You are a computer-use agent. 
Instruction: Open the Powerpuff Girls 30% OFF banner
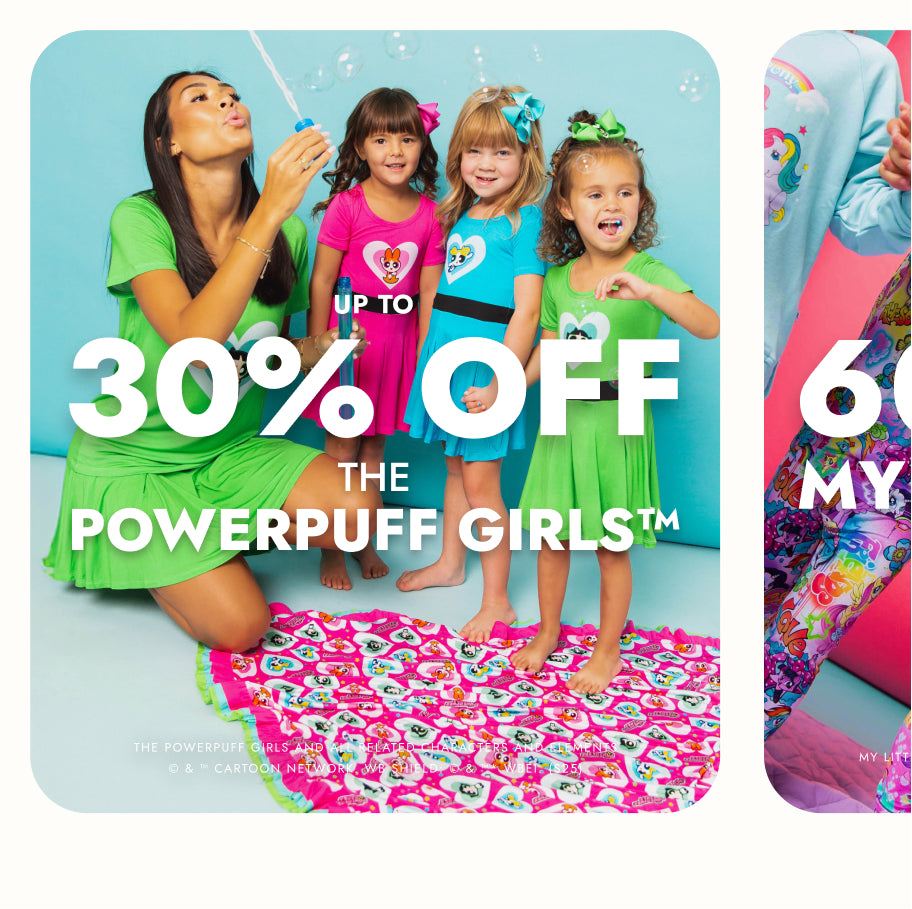click(375, 421)
